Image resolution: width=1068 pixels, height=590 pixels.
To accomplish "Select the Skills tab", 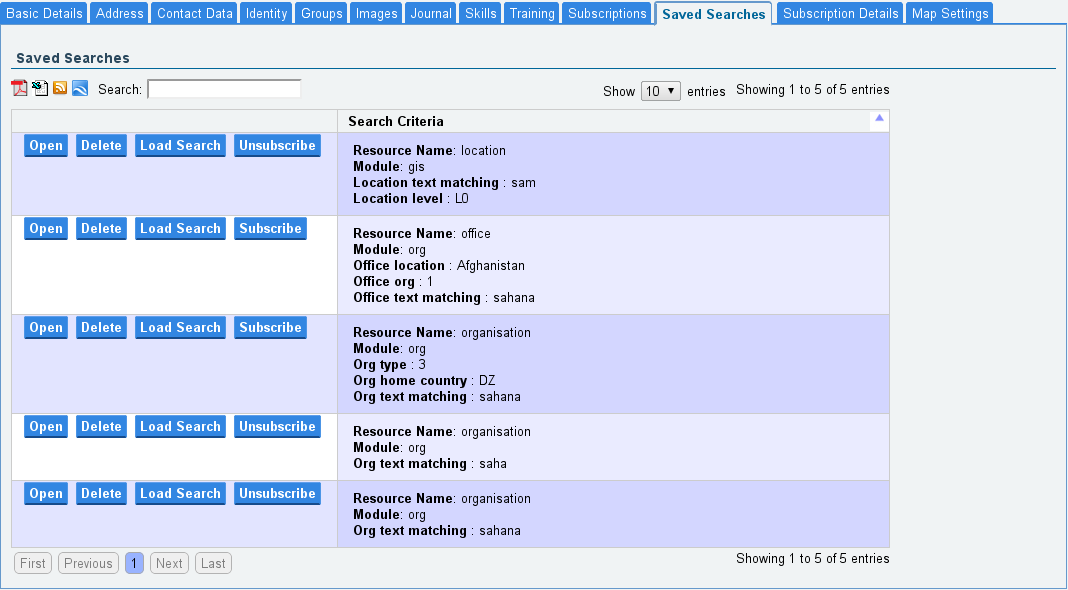I will pyautogui.click(x=480, y=14).
